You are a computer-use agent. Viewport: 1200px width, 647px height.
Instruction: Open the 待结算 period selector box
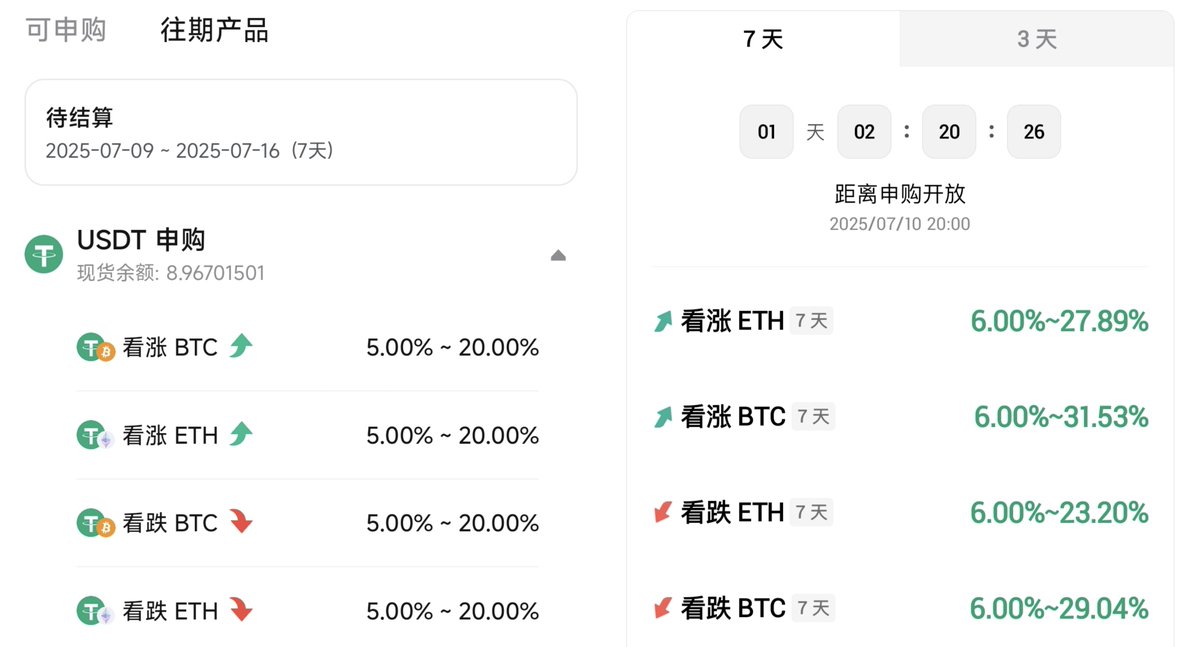[301, 133]
